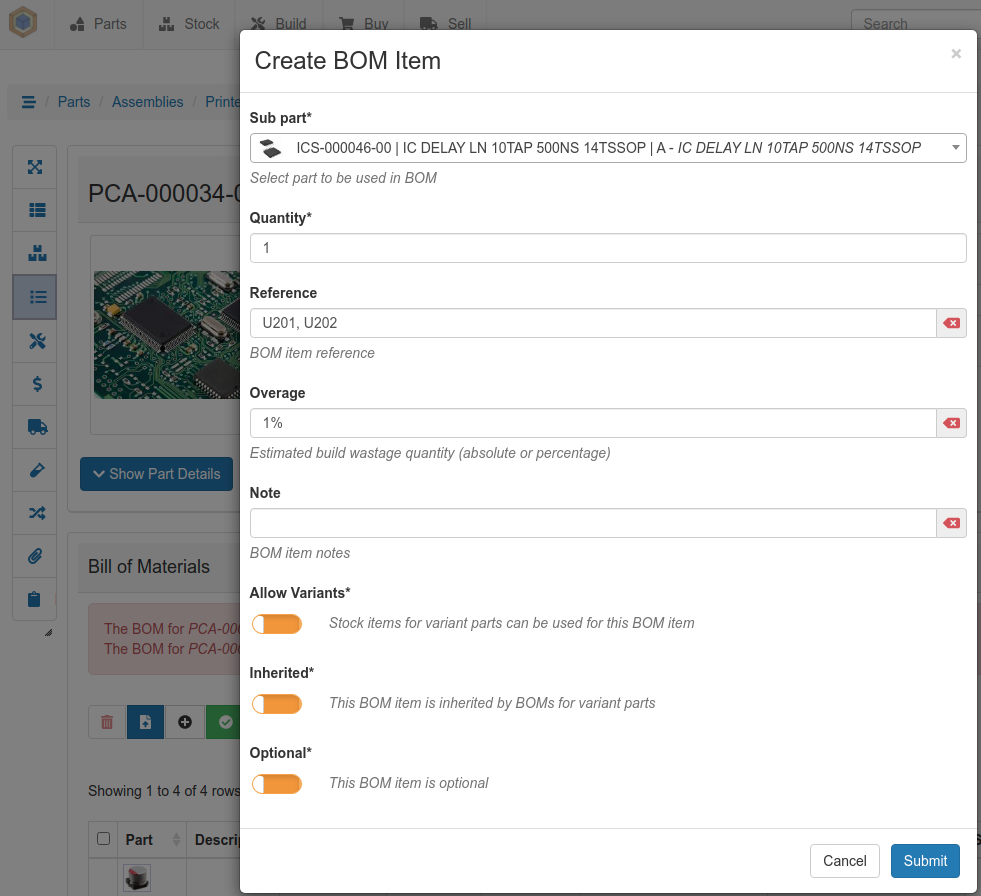Open the Sub part dropdown
Viewport: 981px width, 896px height.
607,148
